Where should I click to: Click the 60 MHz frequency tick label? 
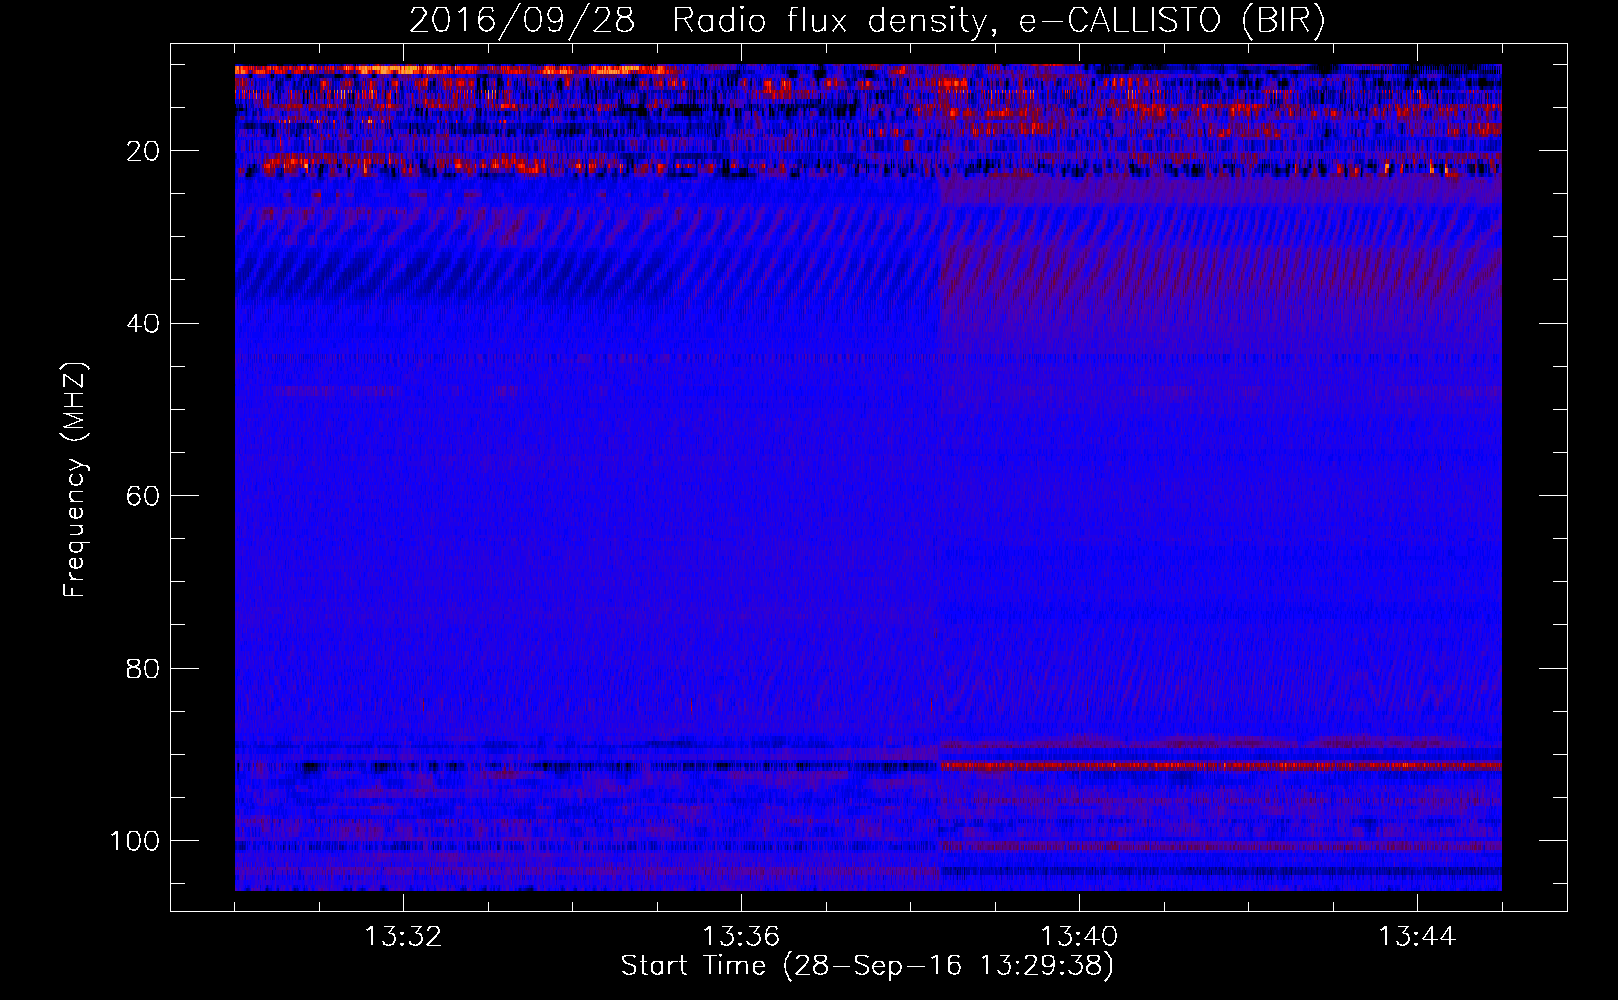pos(143,496)
